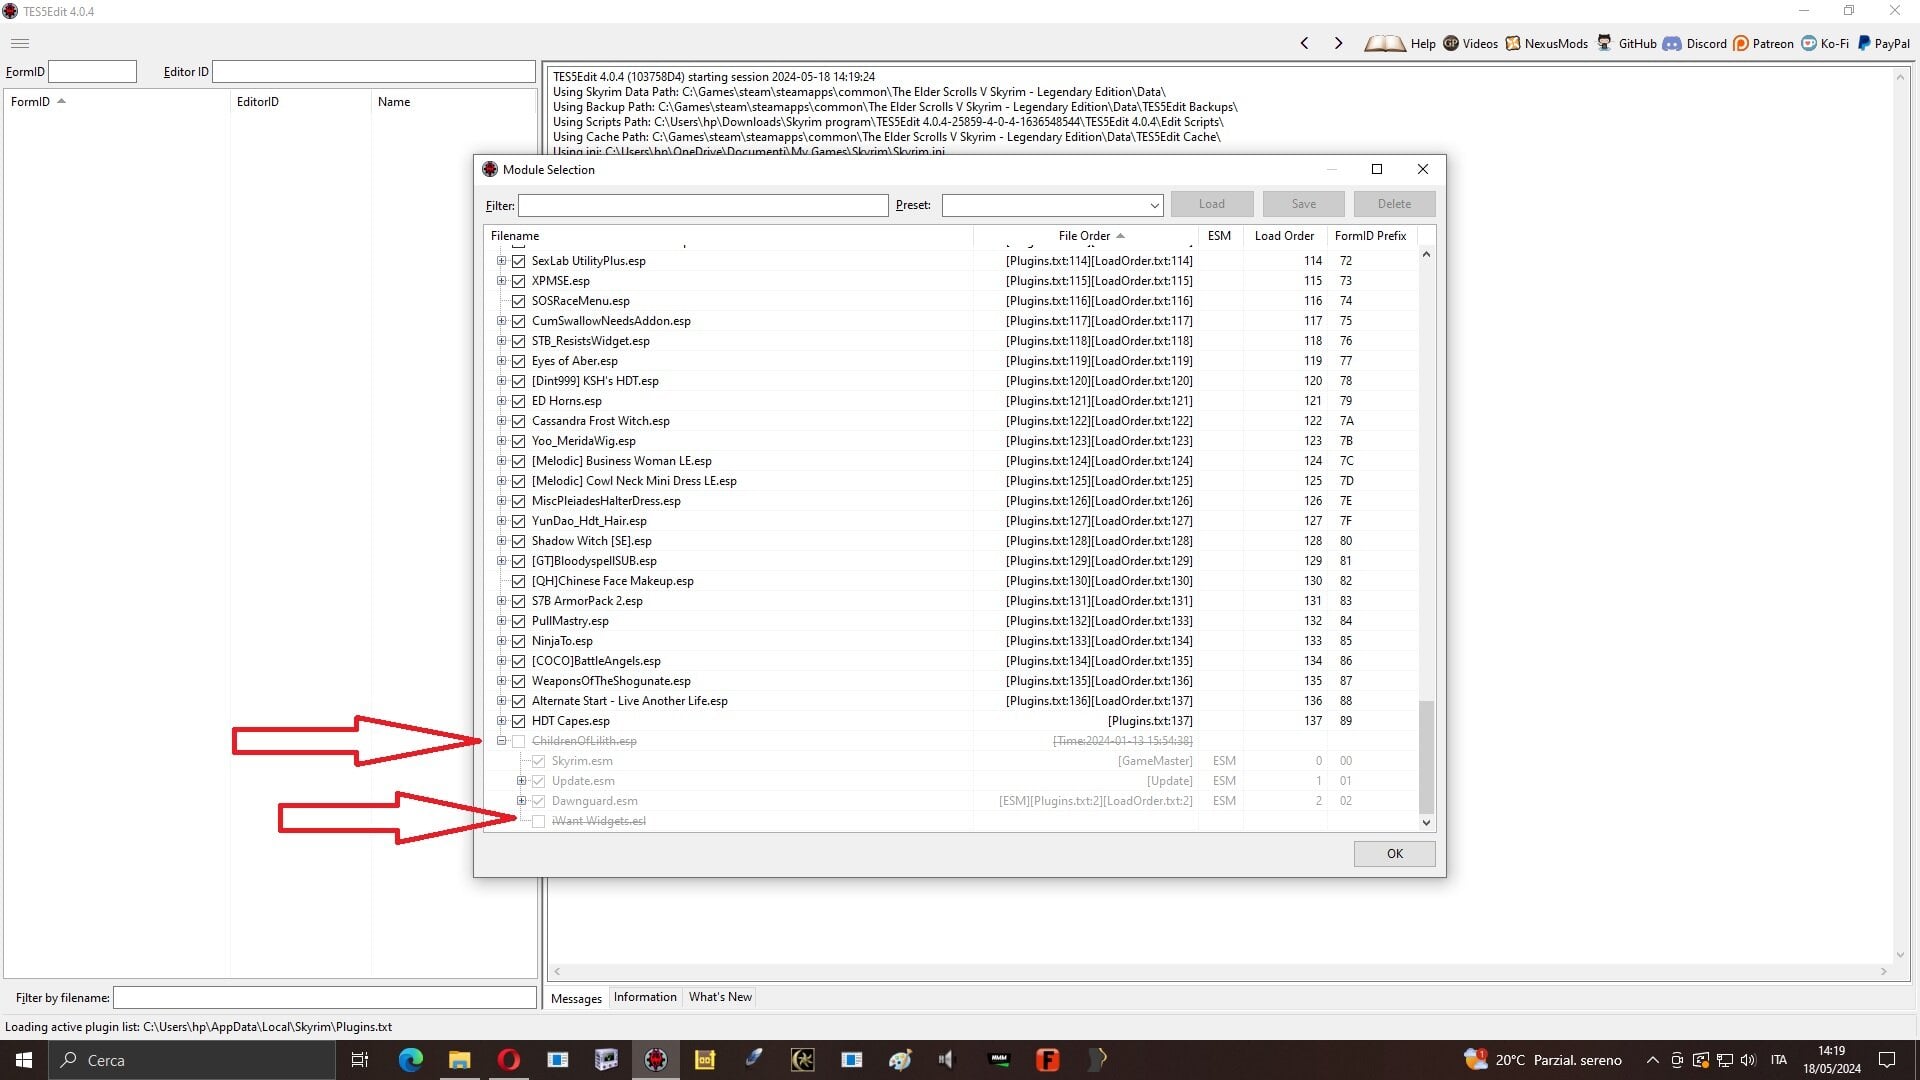Expand Update.esm child node
The width and height of the screenshot is (1920, 1080).
tap(521, 781)
